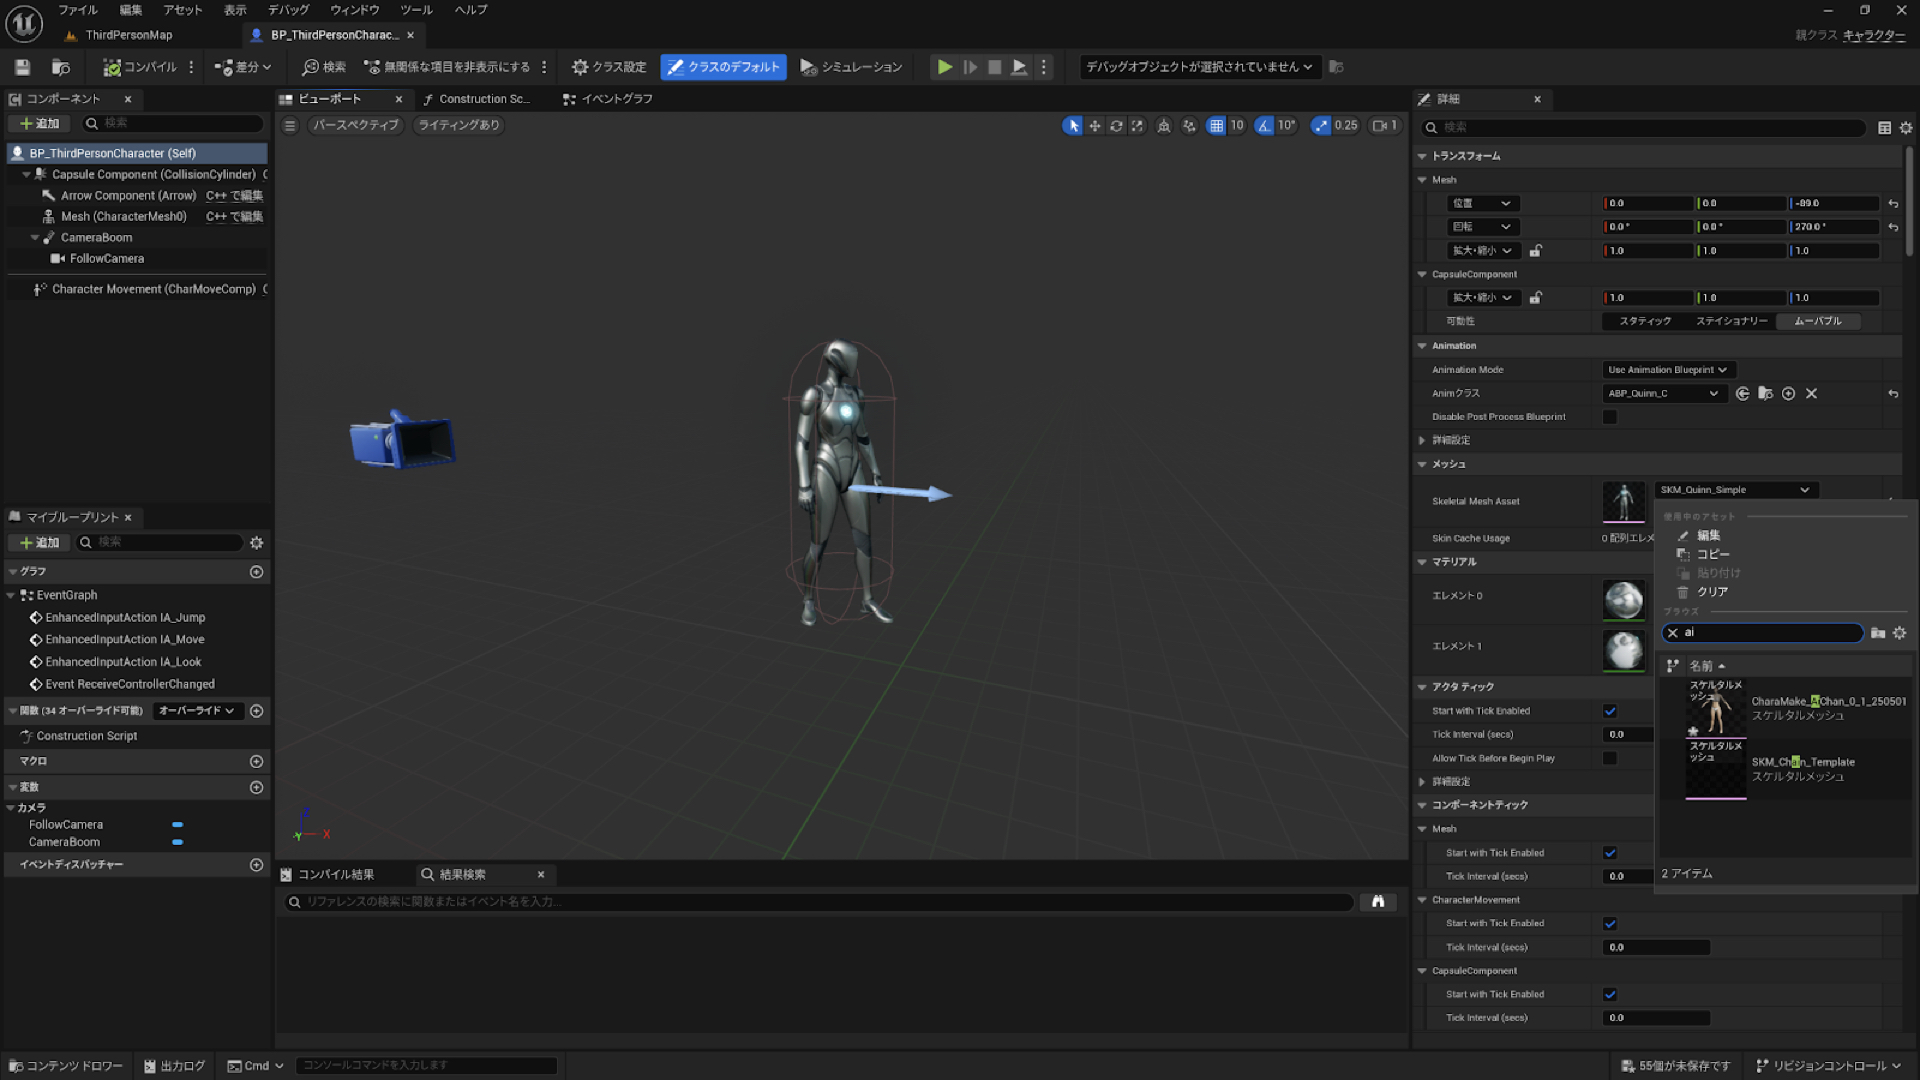
Task: Toggle 無関係な項目を非表示にする
Action: (x=447, y=67)
